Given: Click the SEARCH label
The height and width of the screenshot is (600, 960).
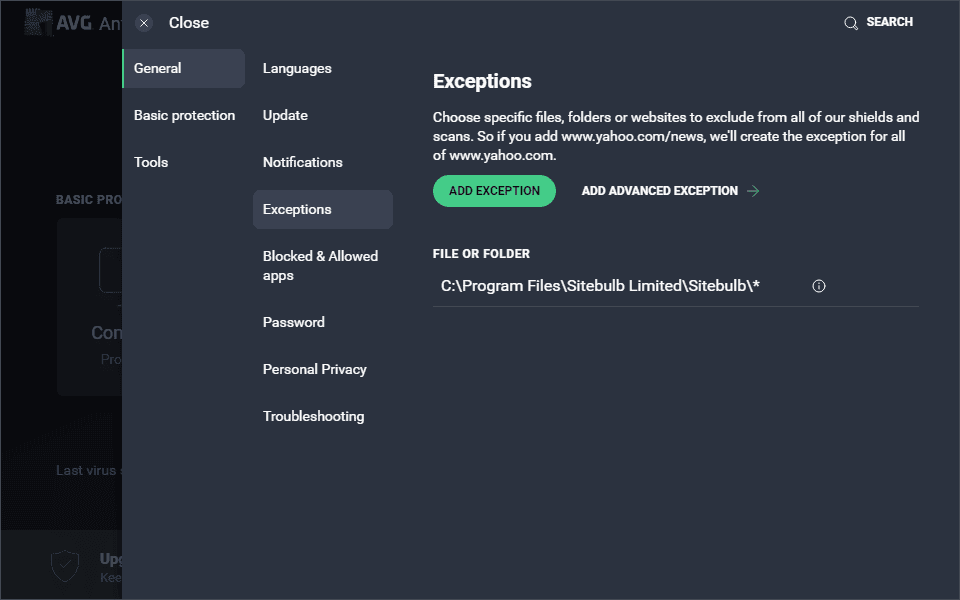Looking at the screenshot, I should point(889,22).
